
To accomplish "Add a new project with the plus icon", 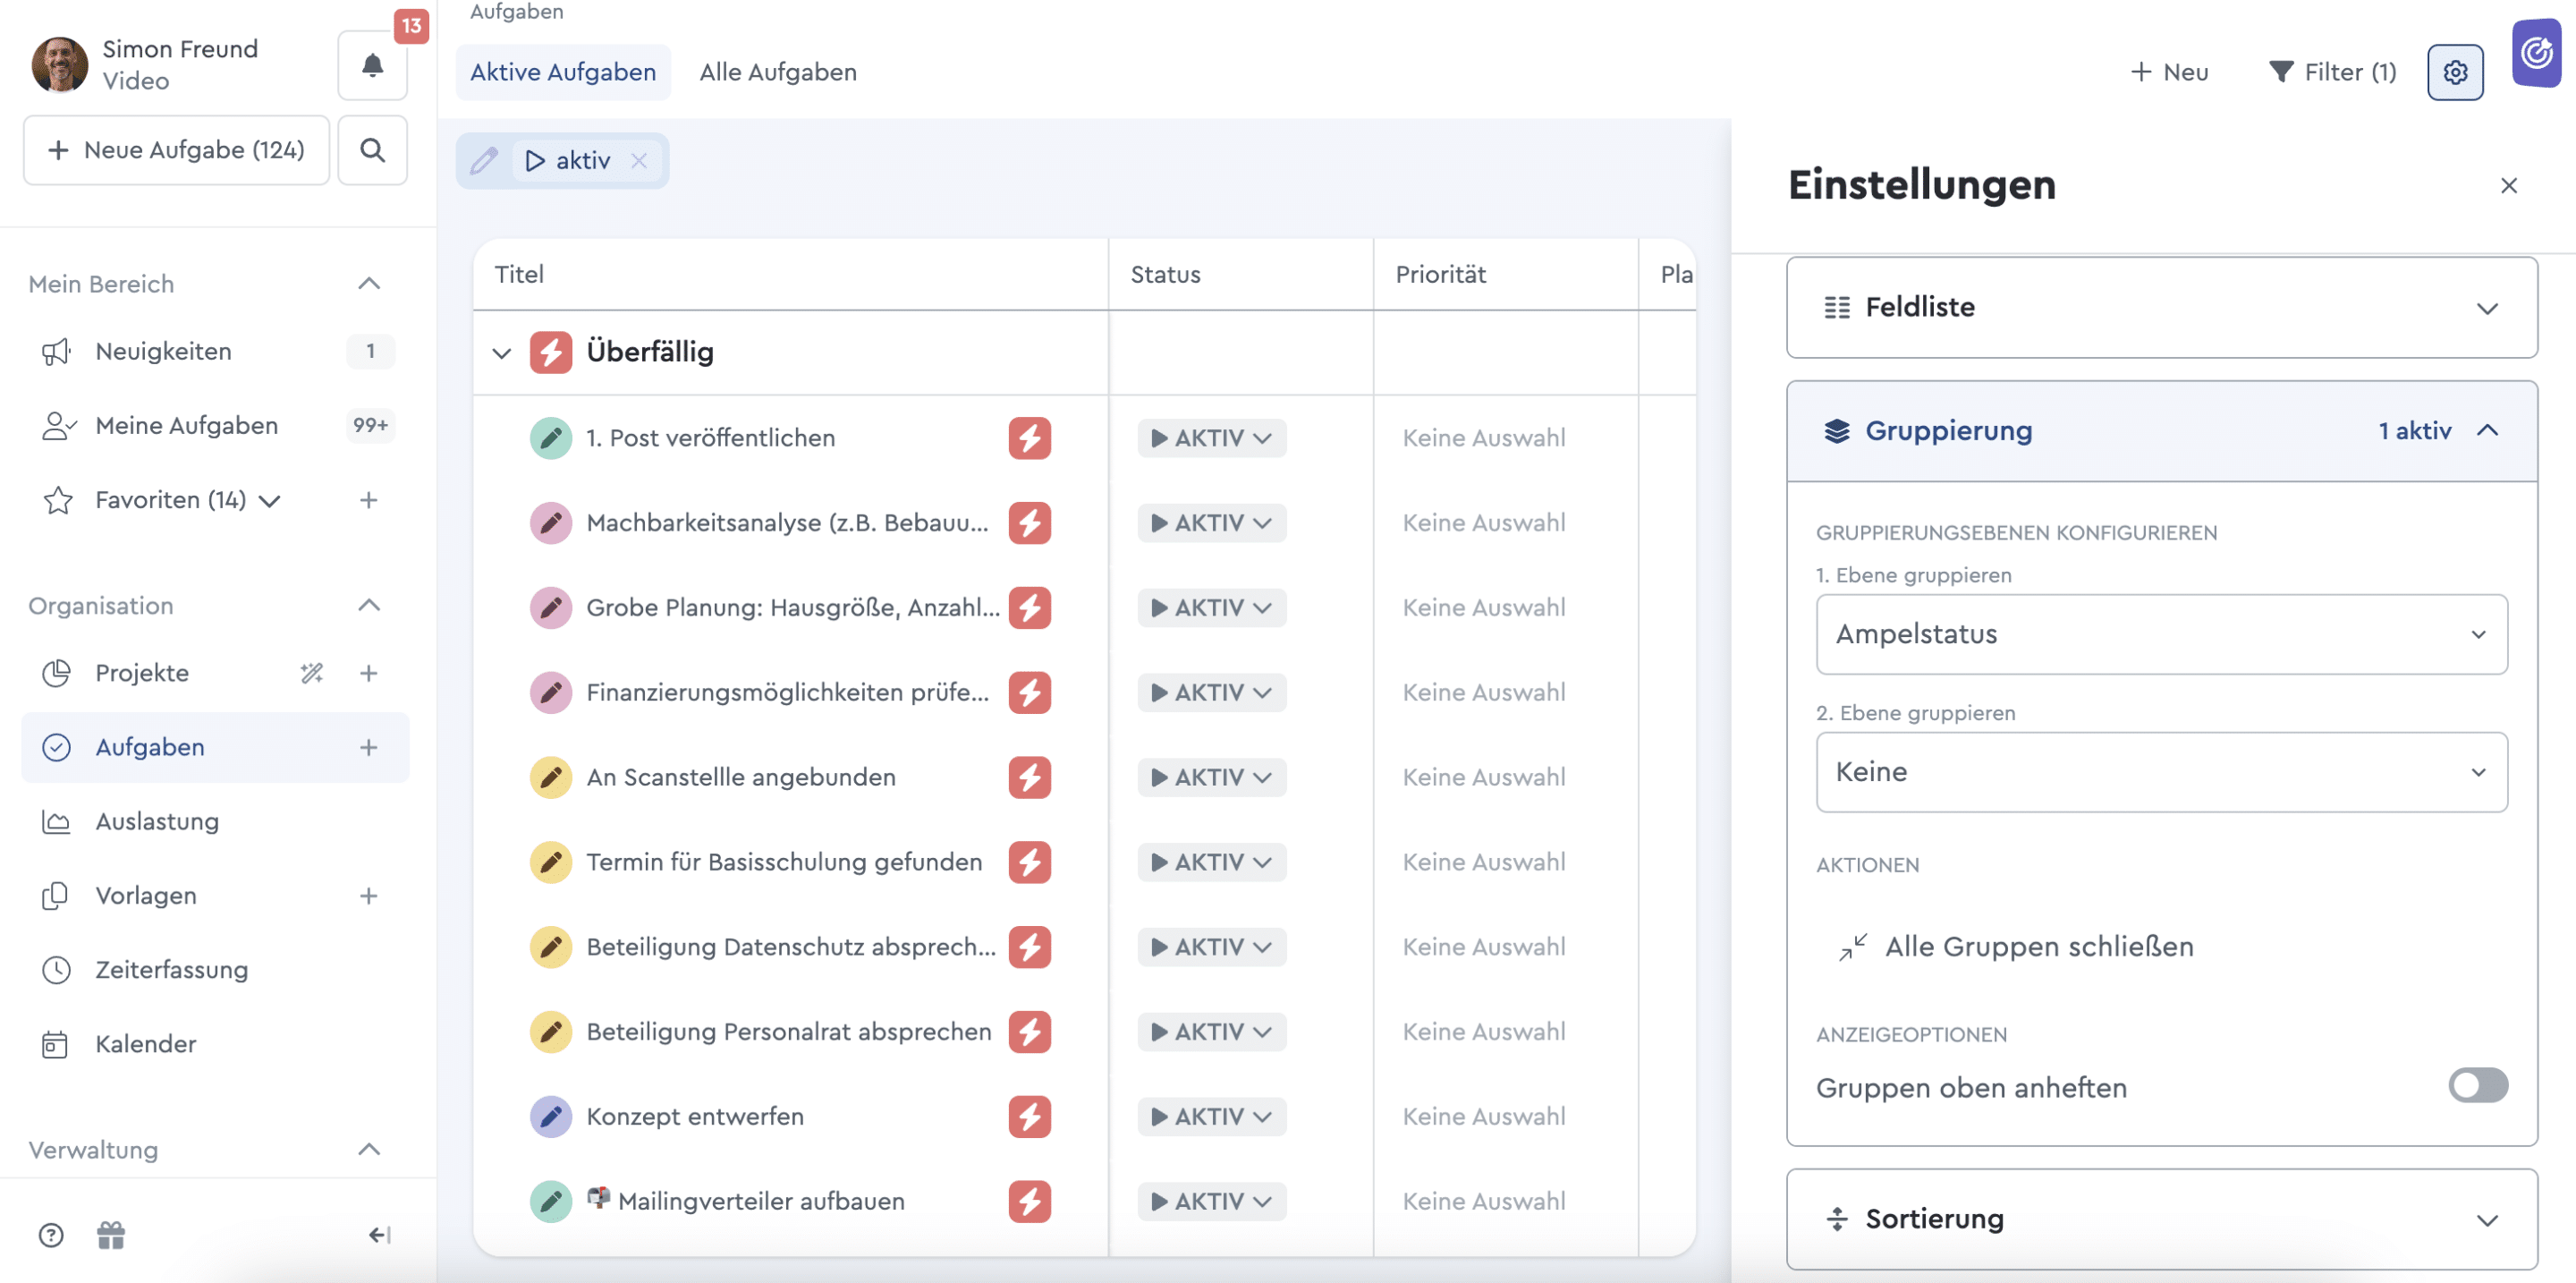I will [369, 673].
